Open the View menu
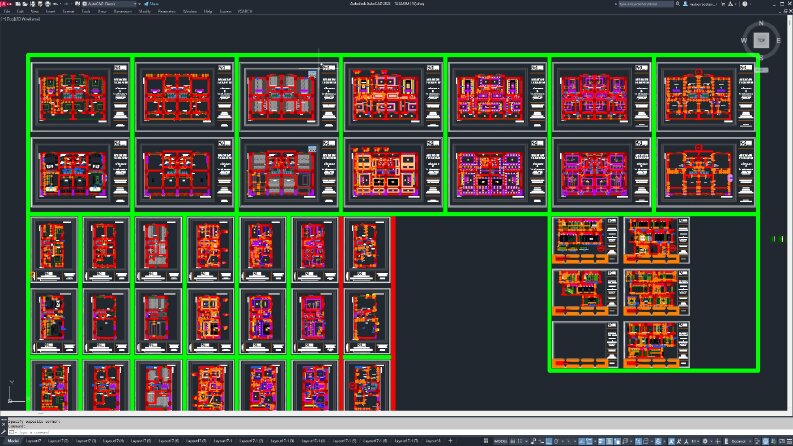 coord(35,11)
